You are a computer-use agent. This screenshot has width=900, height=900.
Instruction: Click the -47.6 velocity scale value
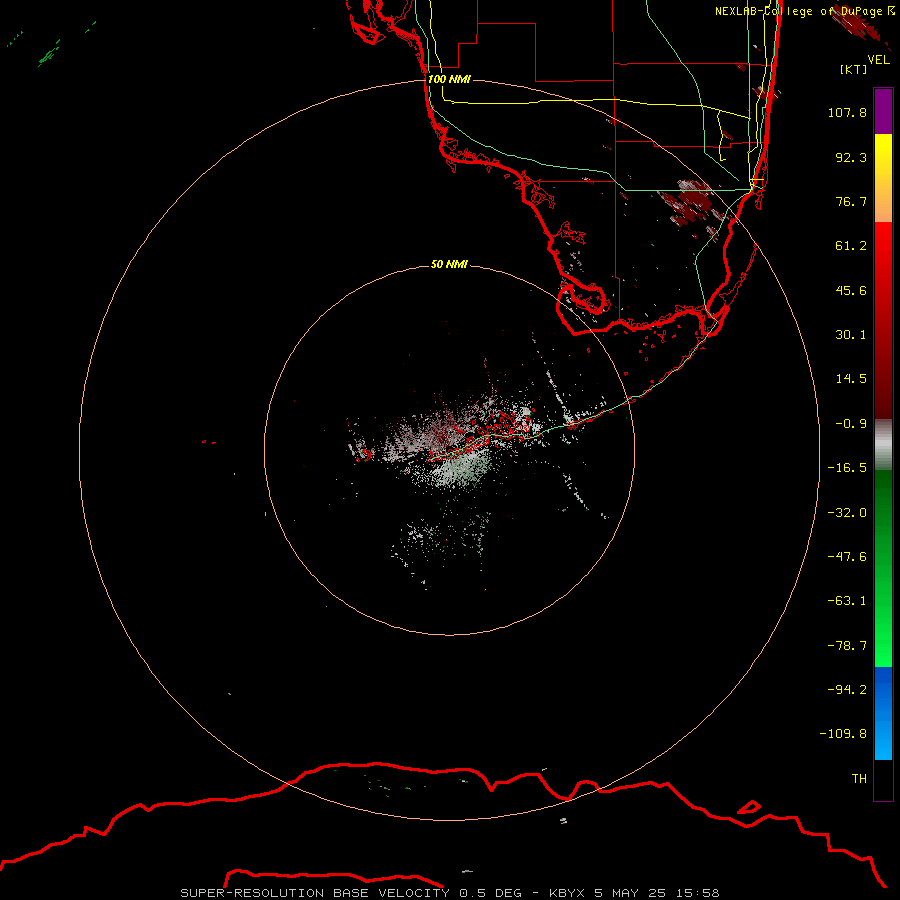(x=847, y=557)
